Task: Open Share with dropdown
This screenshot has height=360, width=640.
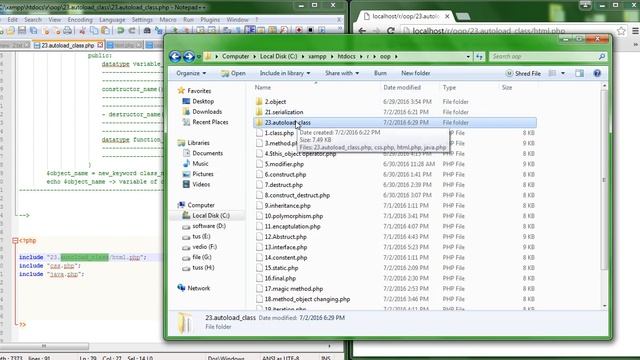Action: [x=342, y=73]
